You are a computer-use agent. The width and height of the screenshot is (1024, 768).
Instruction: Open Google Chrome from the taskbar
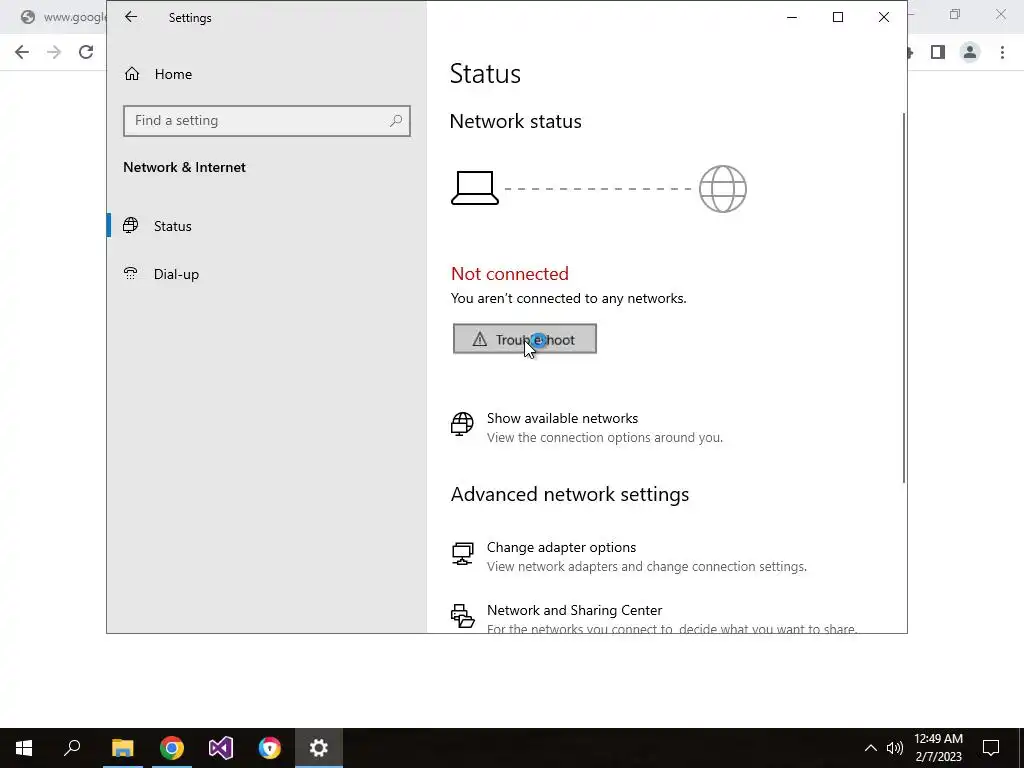point(172,748)
